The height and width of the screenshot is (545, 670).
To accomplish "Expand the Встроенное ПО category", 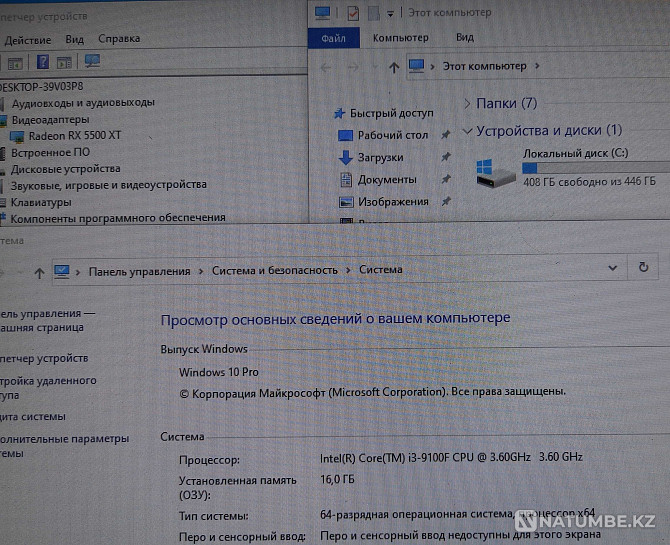I will click(50, 153).
